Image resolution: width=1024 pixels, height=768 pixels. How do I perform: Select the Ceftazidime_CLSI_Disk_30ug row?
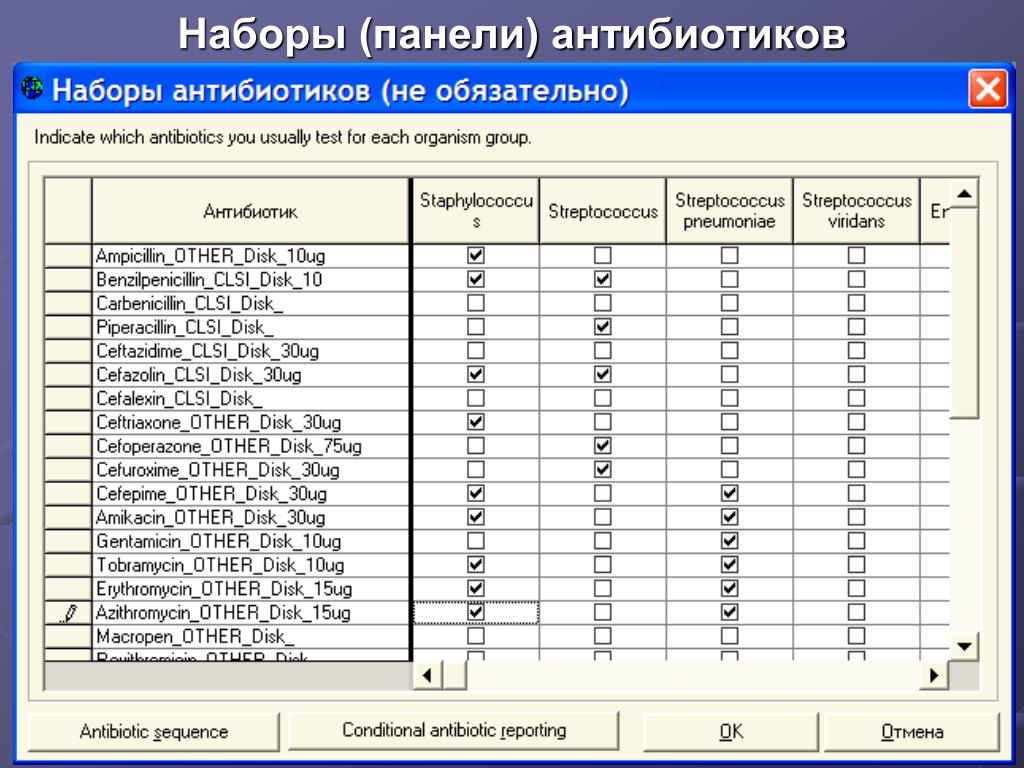pos(251,351)
